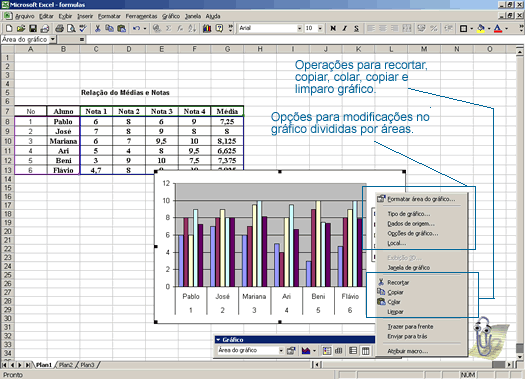This screenshot has height=379, width=525.
Task: Click Merge and Center toolbar icon
Action: [x=407, y=28]
